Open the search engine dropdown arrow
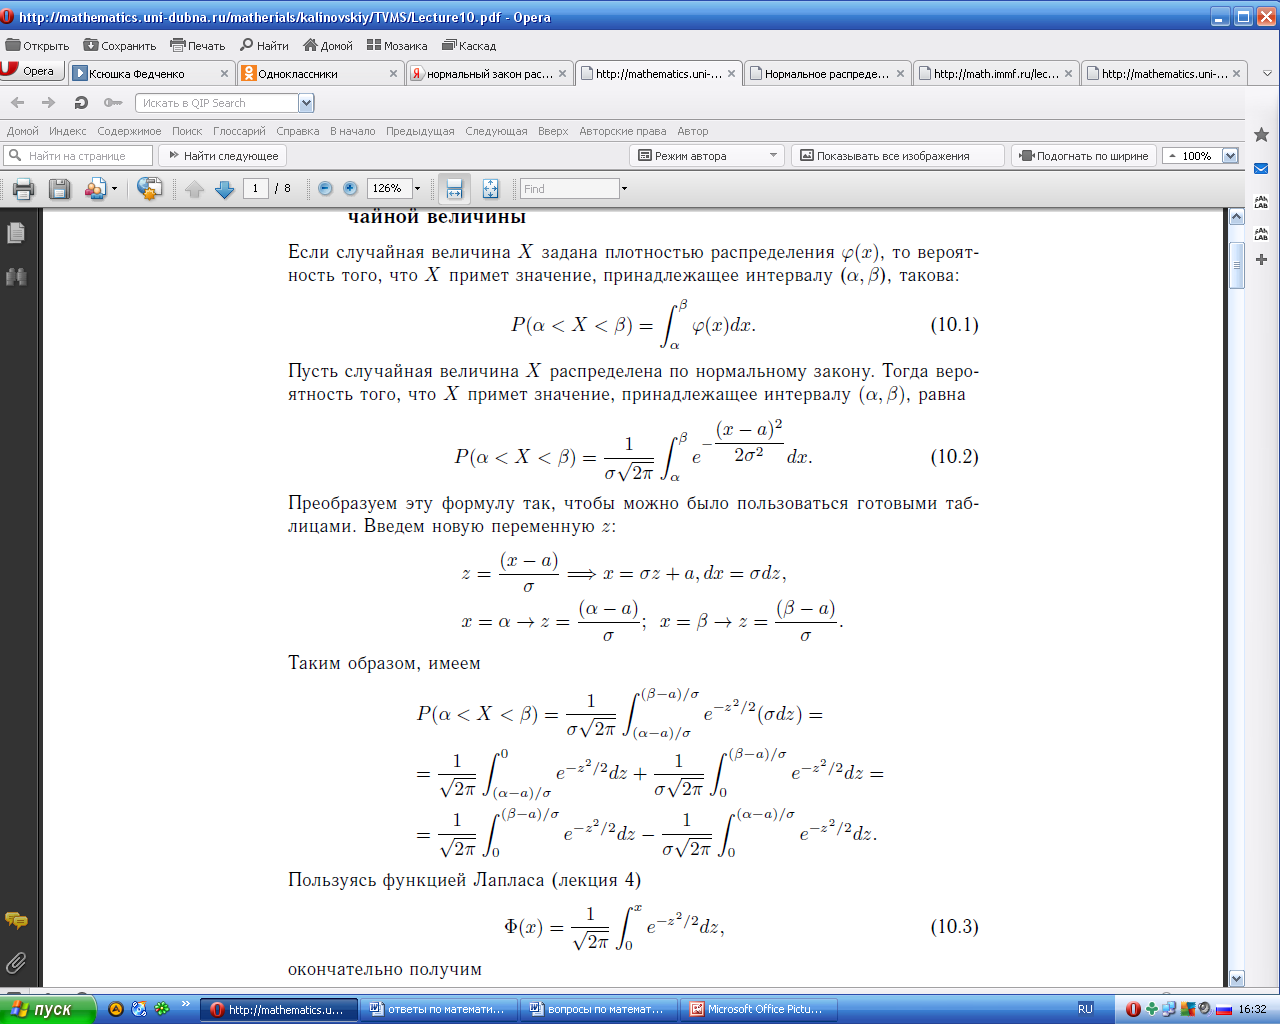This screenshot has height=1024, width=1280. (306, 103)
